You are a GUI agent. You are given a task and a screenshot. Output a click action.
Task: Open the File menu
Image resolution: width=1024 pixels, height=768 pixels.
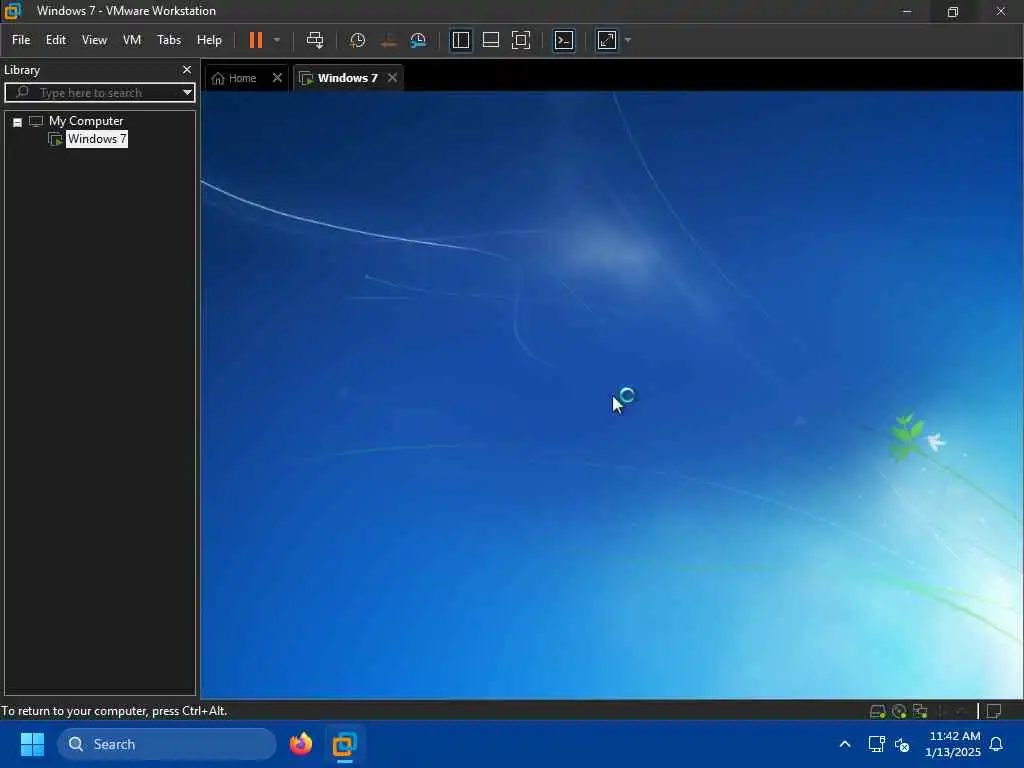[x=21, y=40]
